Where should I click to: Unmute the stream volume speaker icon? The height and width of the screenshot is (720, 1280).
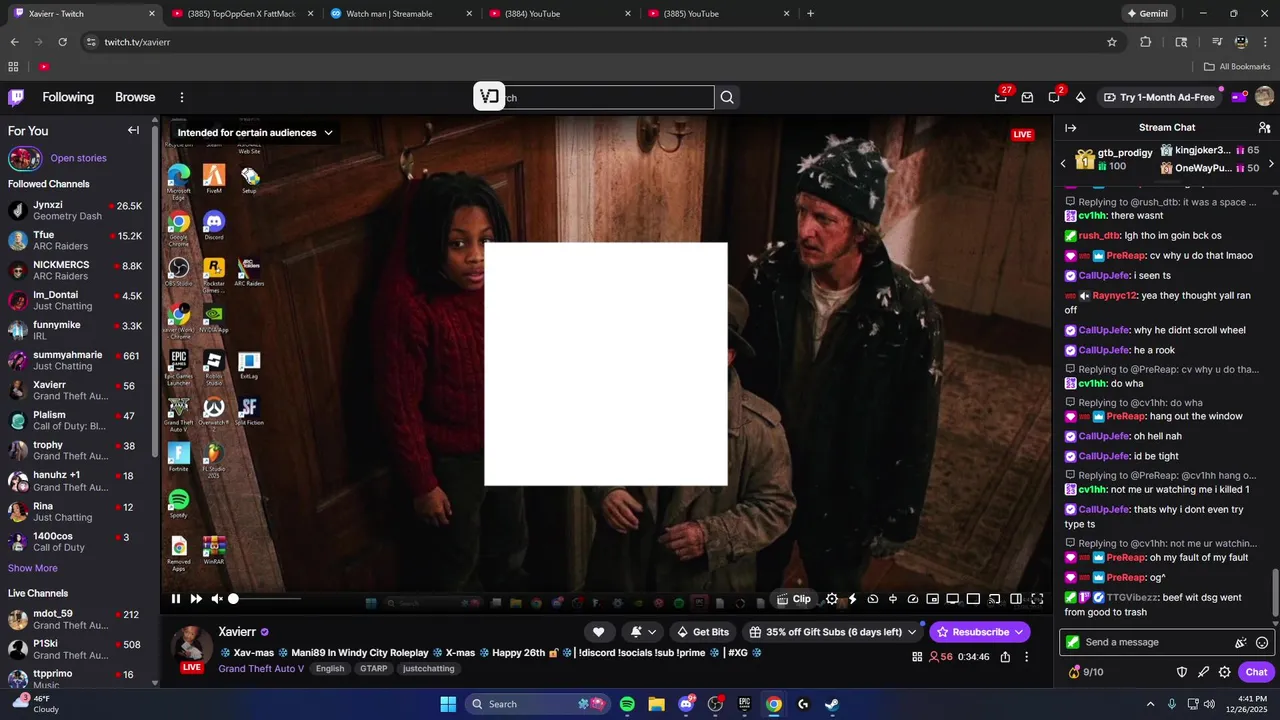tap(217, 599)
